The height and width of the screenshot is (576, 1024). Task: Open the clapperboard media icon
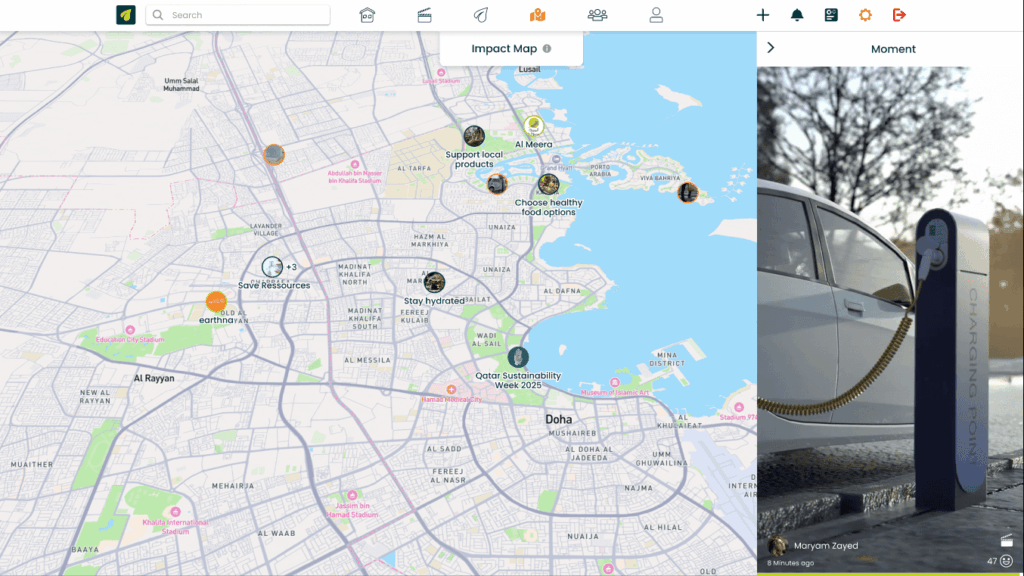(x=424, y=14)
